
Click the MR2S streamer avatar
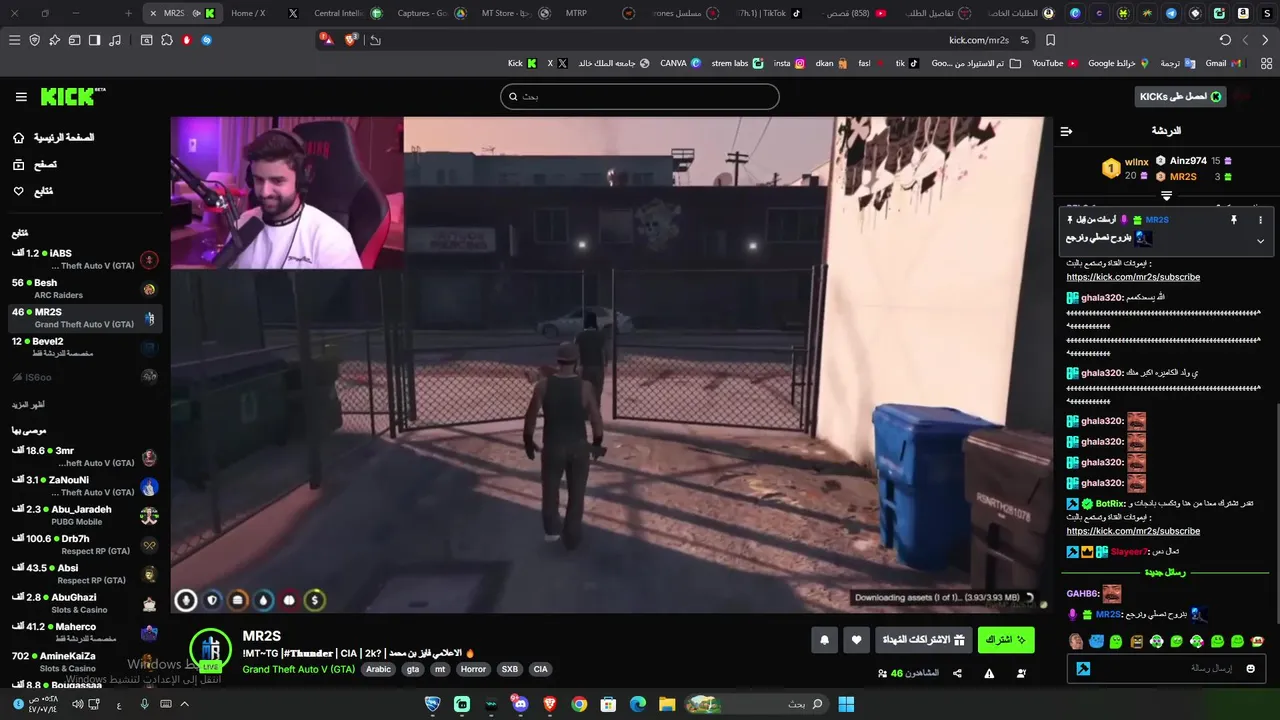[211, 650]
